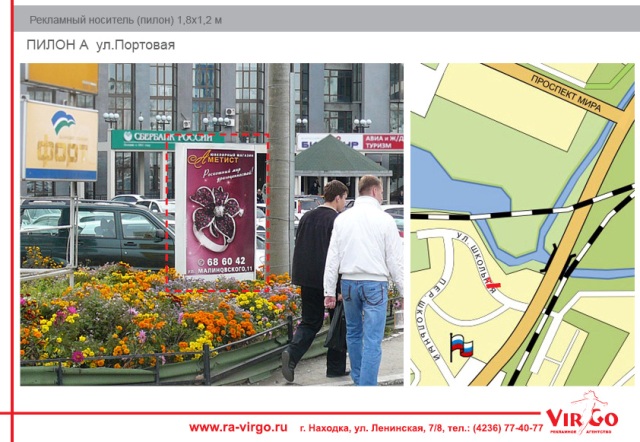Screen dimensions: 640x442
Task: Click the VIRGO agency logo
Action: coord(582,414)
